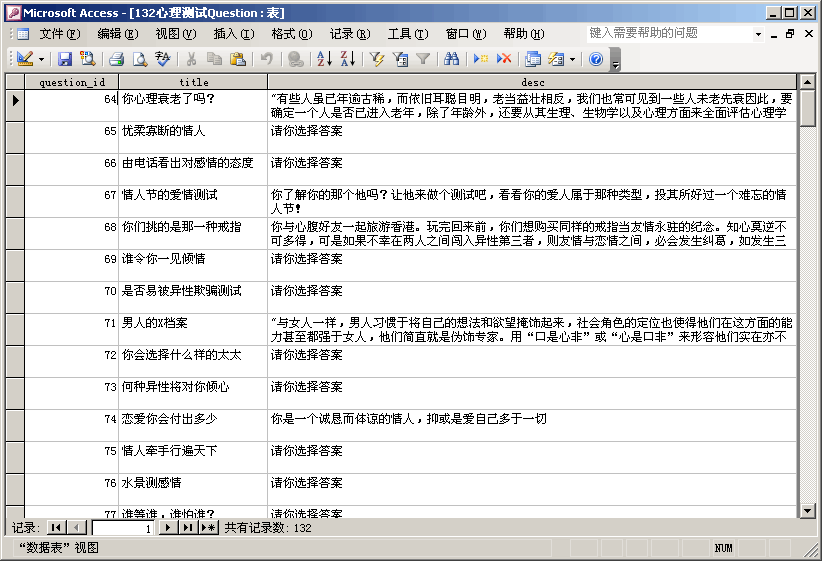The height and width of the screenshot is (561, 822).
Task: Toggle Apply Filter funnel icon
Action: 423,59
